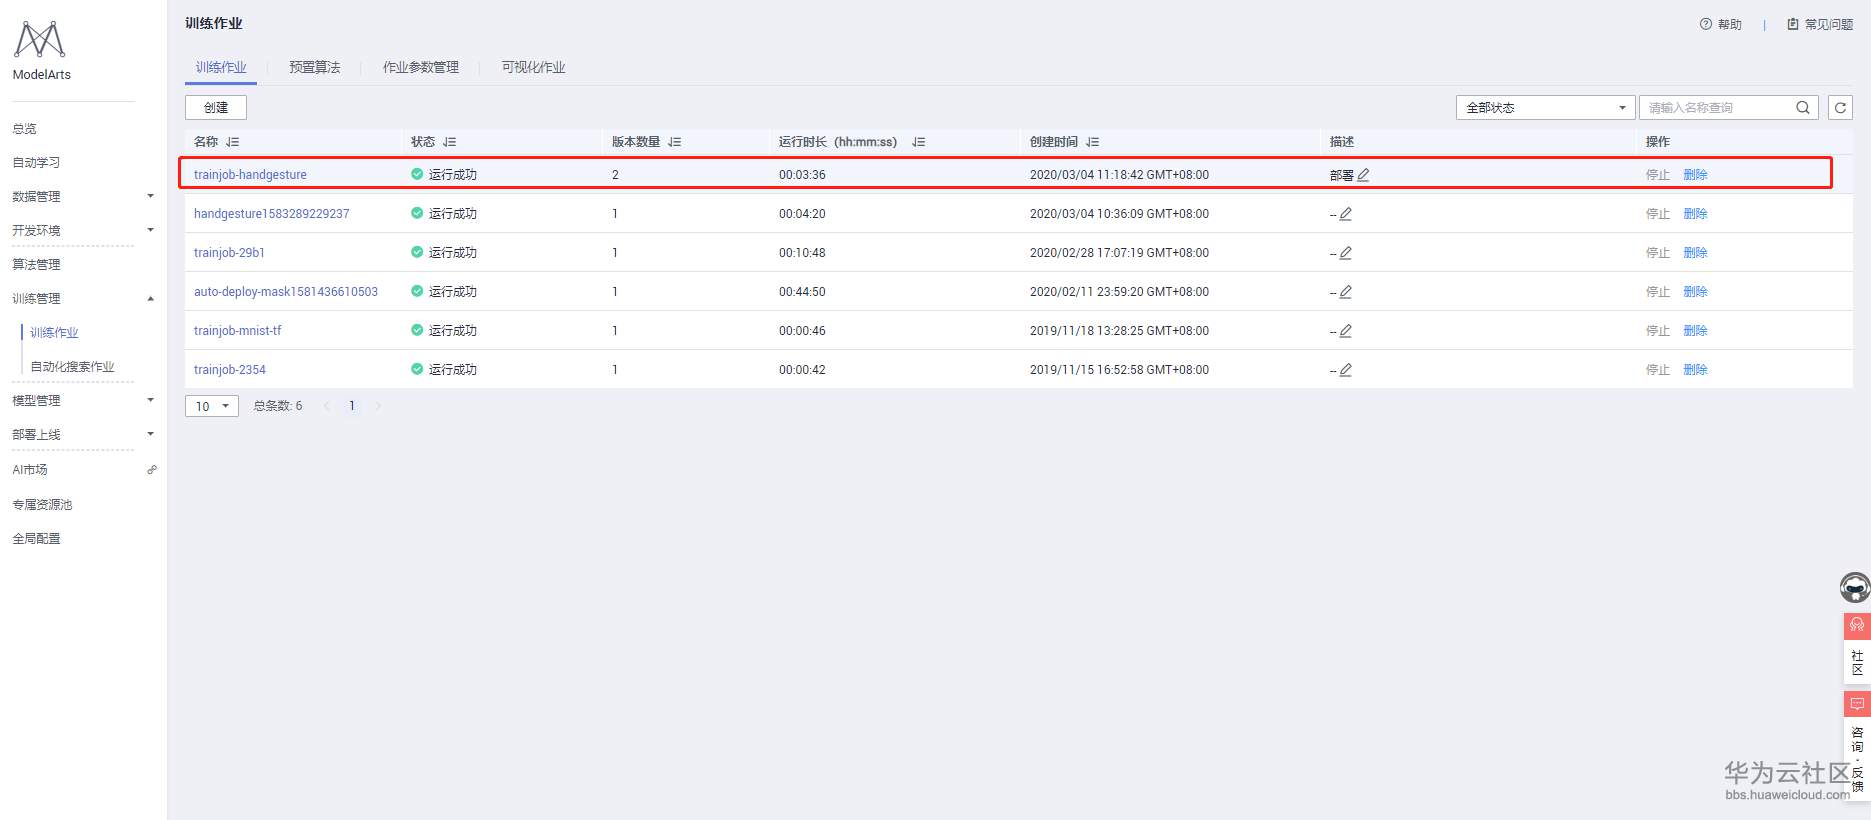The height and width of the screenshot is (820, 1871).
Task: Click 总条数: 6 total count text
Action: [278, 406]
